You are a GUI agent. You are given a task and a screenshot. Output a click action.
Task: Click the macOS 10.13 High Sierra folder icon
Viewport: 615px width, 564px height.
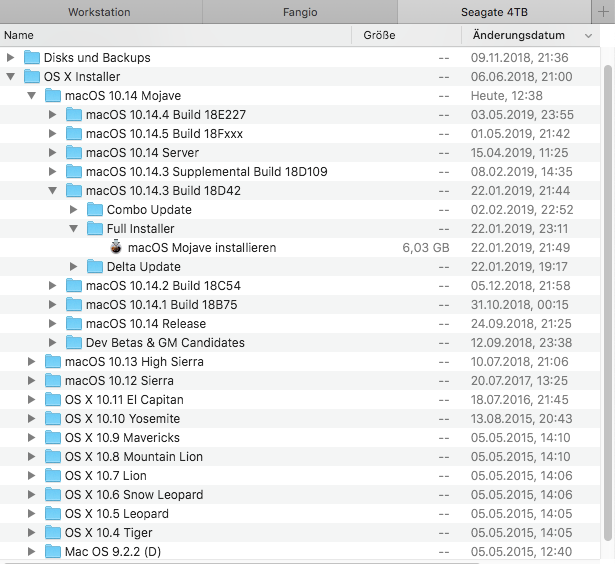pos(53,361)
